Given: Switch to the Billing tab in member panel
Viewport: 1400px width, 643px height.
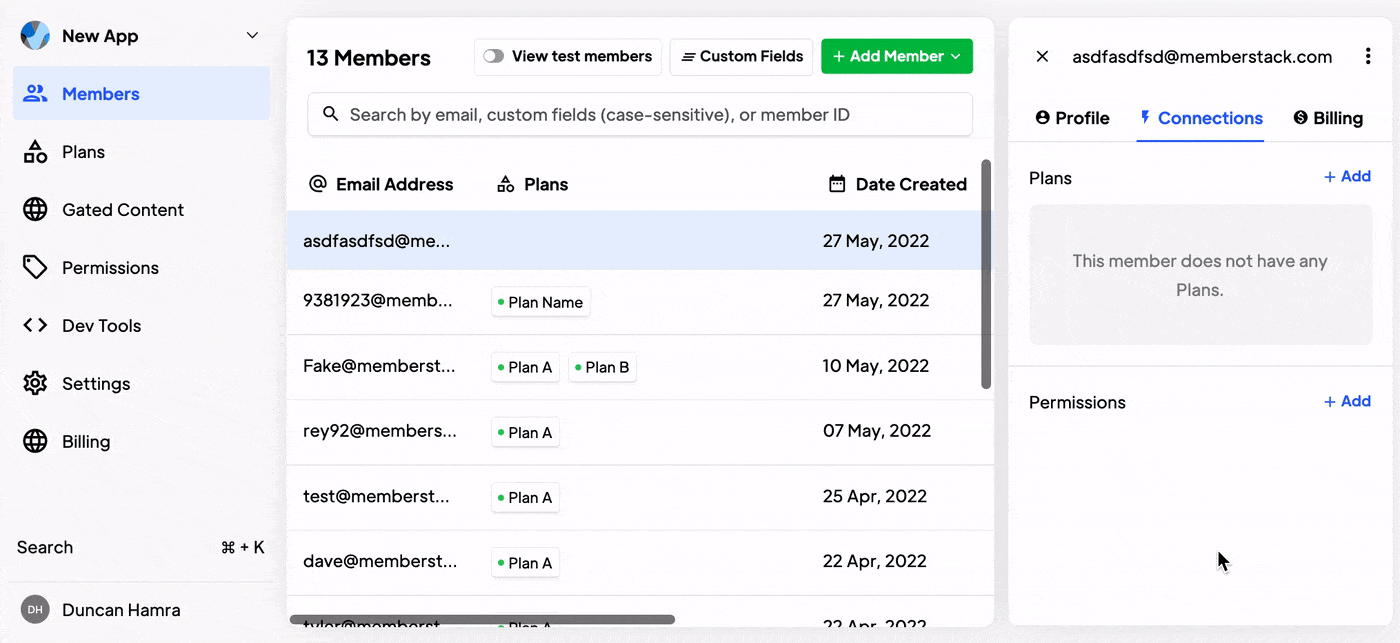Looking at the screenshot, I should tap(1327, 118).
